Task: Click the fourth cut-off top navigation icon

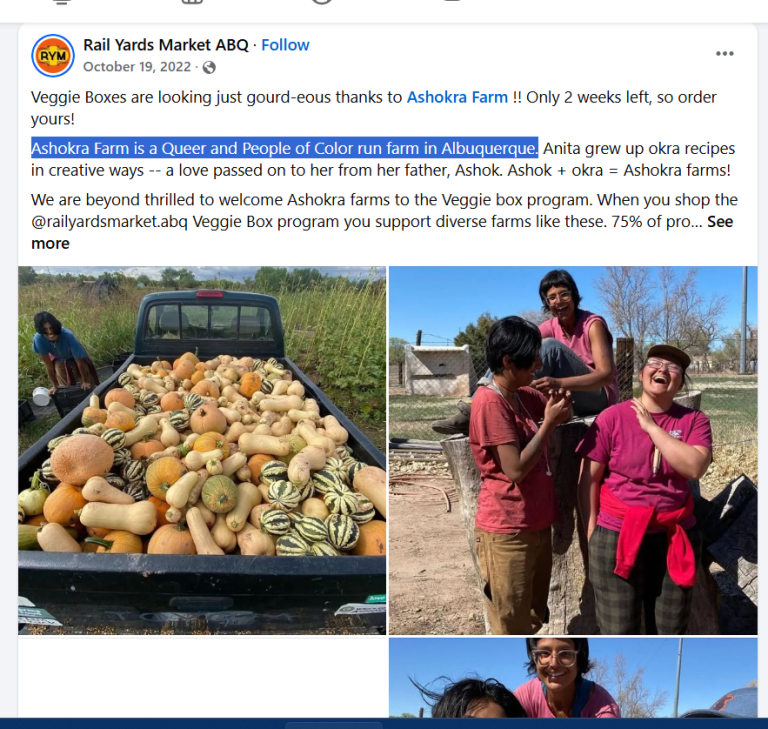Action: (452, 1)
